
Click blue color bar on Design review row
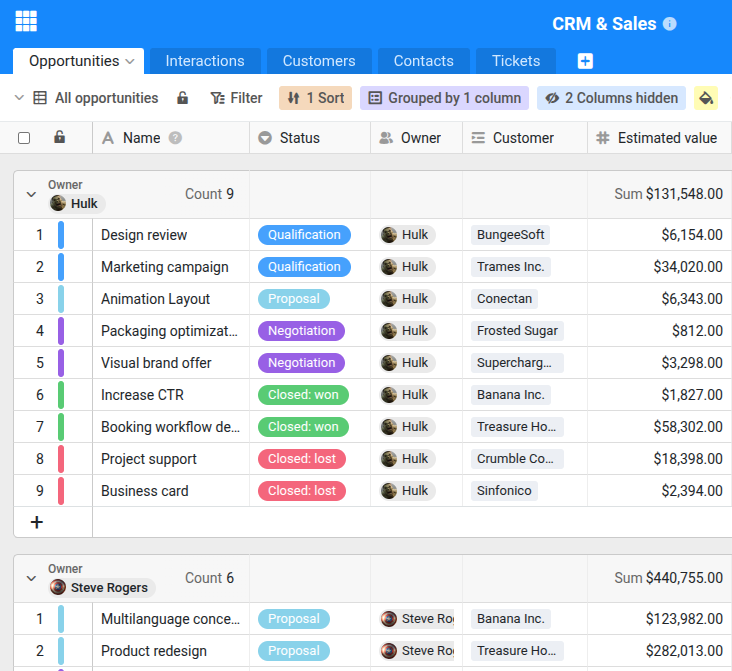(x=61, y=234)
